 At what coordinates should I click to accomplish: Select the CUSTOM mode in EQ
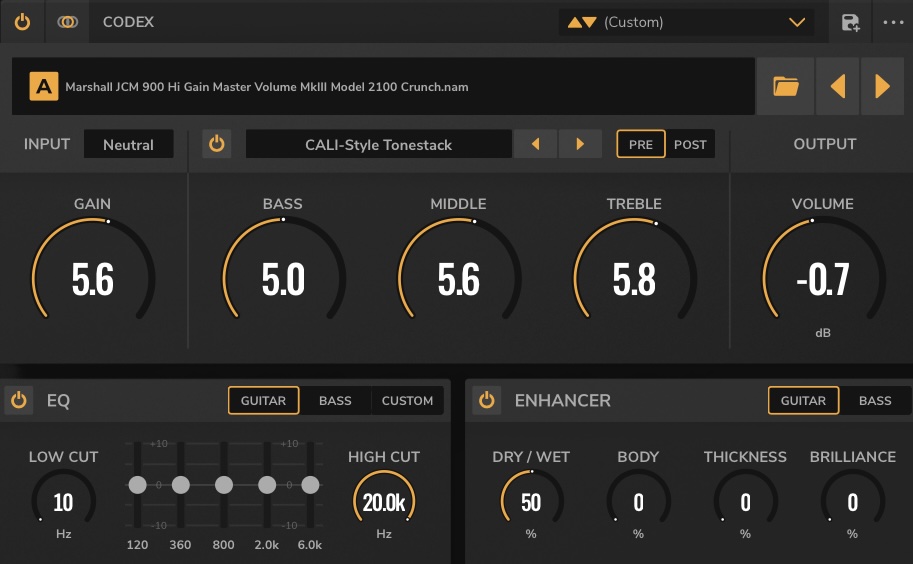click(x=407, y=400)
